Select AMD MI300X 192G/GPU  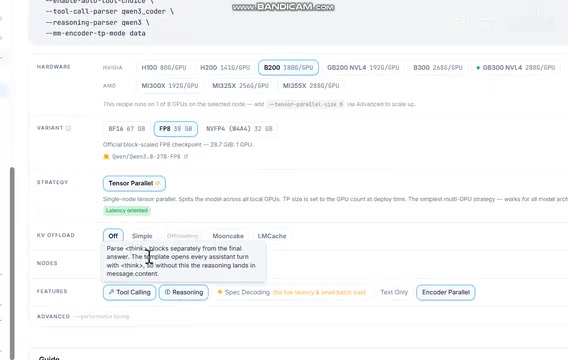pos(170,86)
